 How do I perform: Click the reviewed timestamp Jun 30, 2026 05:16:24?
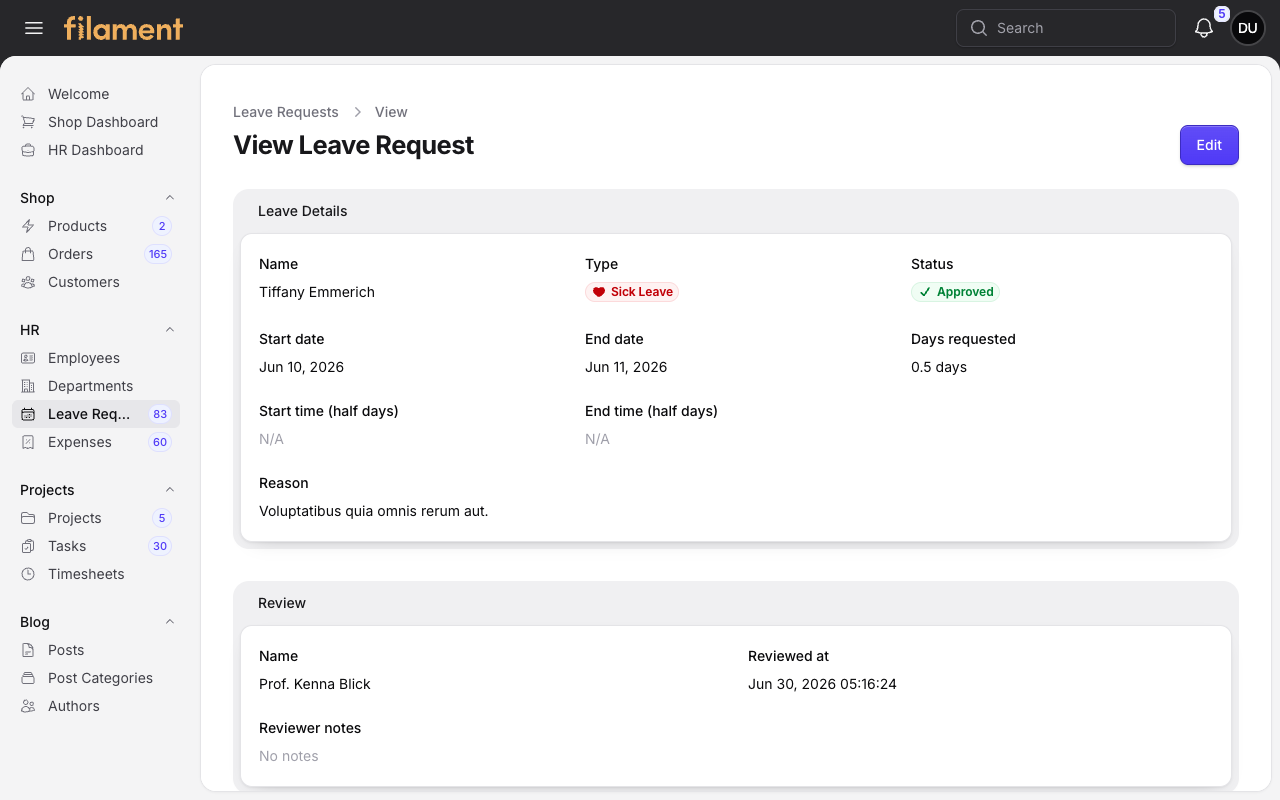pyautogui.click(x=822, y=684)
